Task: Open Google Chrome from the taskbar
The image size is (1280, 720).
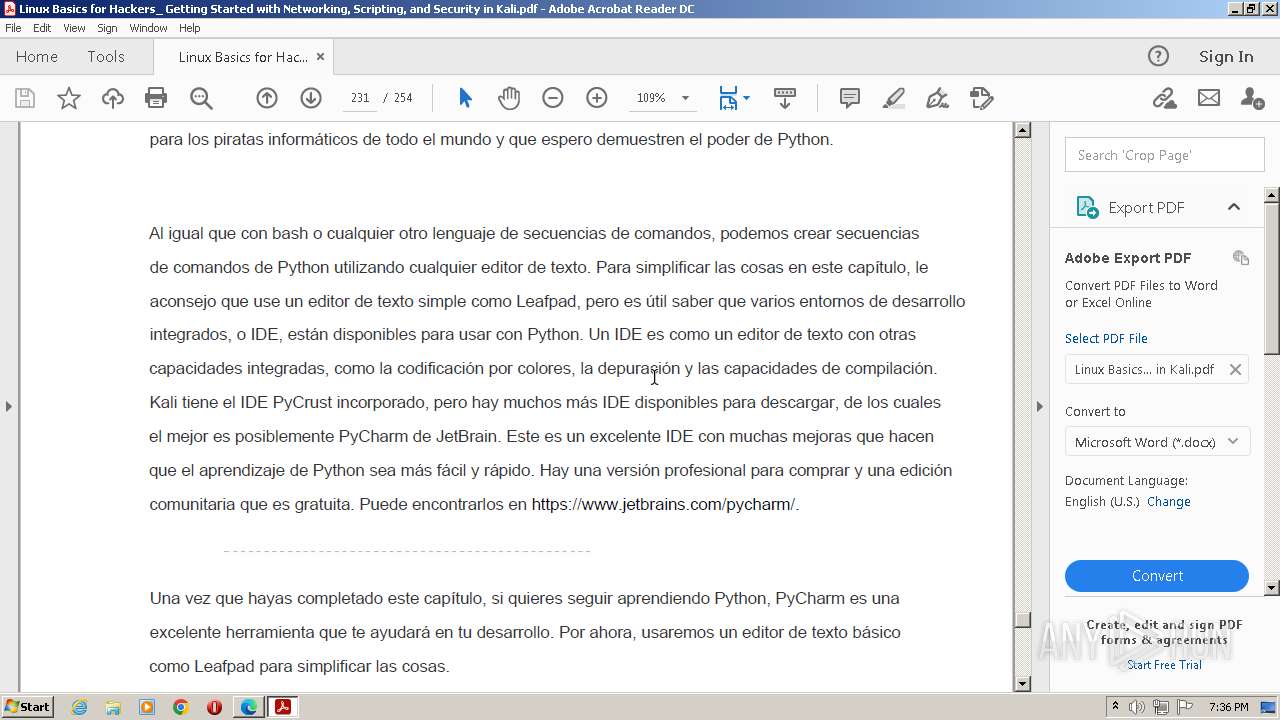Action: pyautogui.click(x=180, y=707)
